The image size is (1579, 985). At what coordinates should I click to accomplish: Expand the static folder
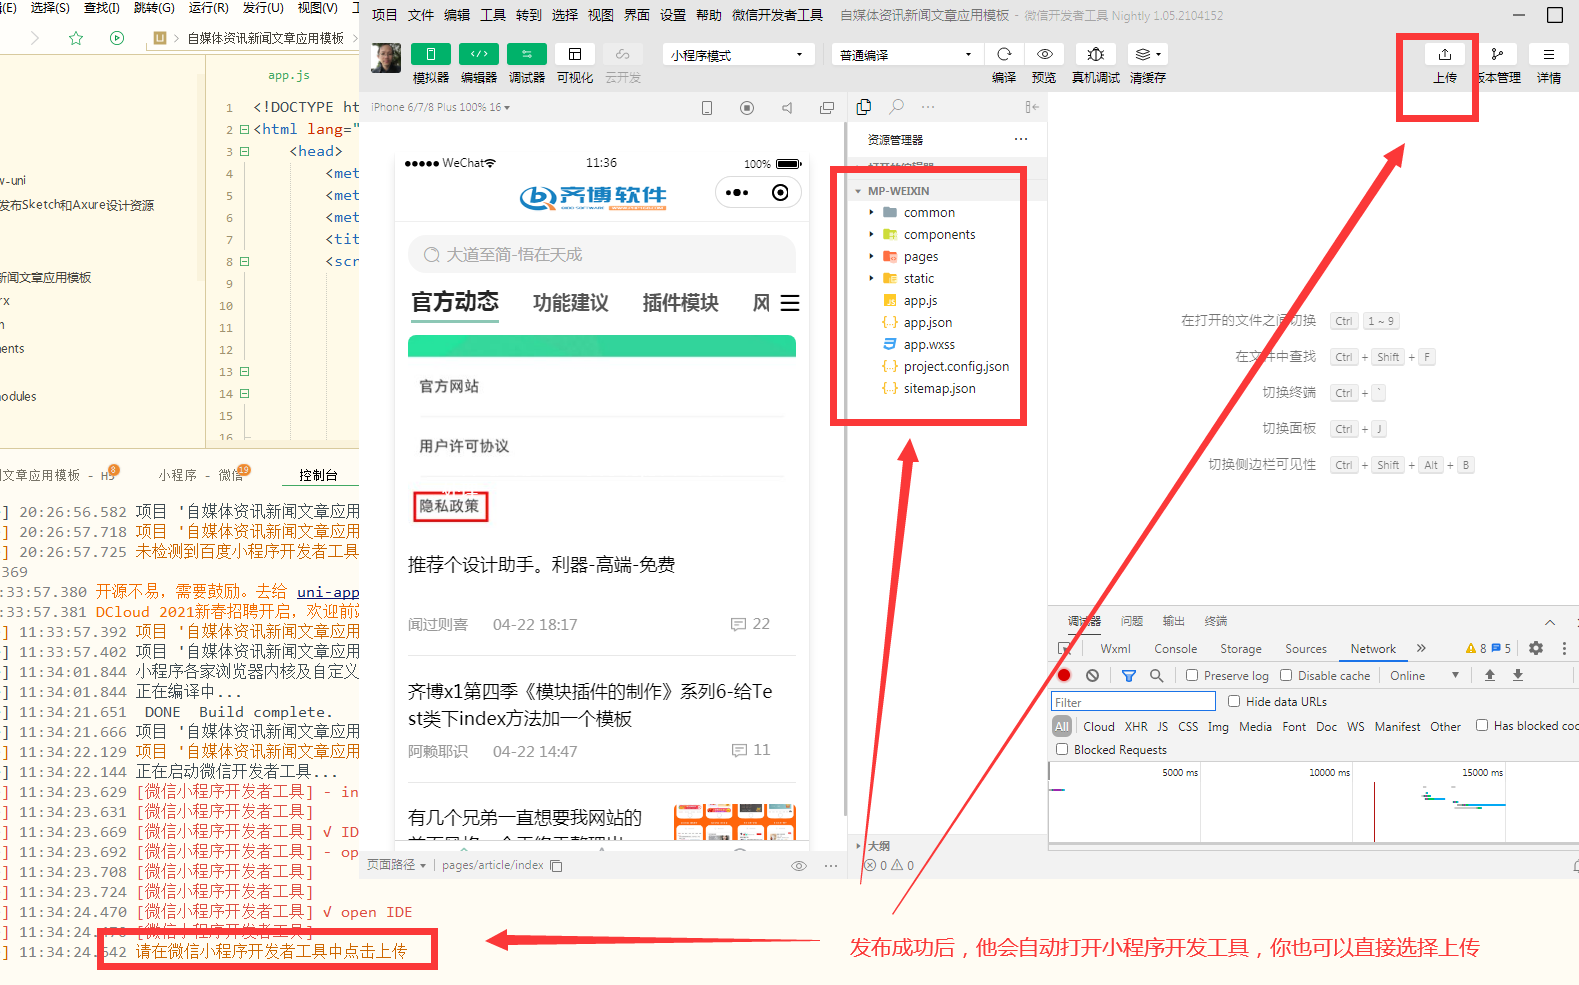[918, 278]
